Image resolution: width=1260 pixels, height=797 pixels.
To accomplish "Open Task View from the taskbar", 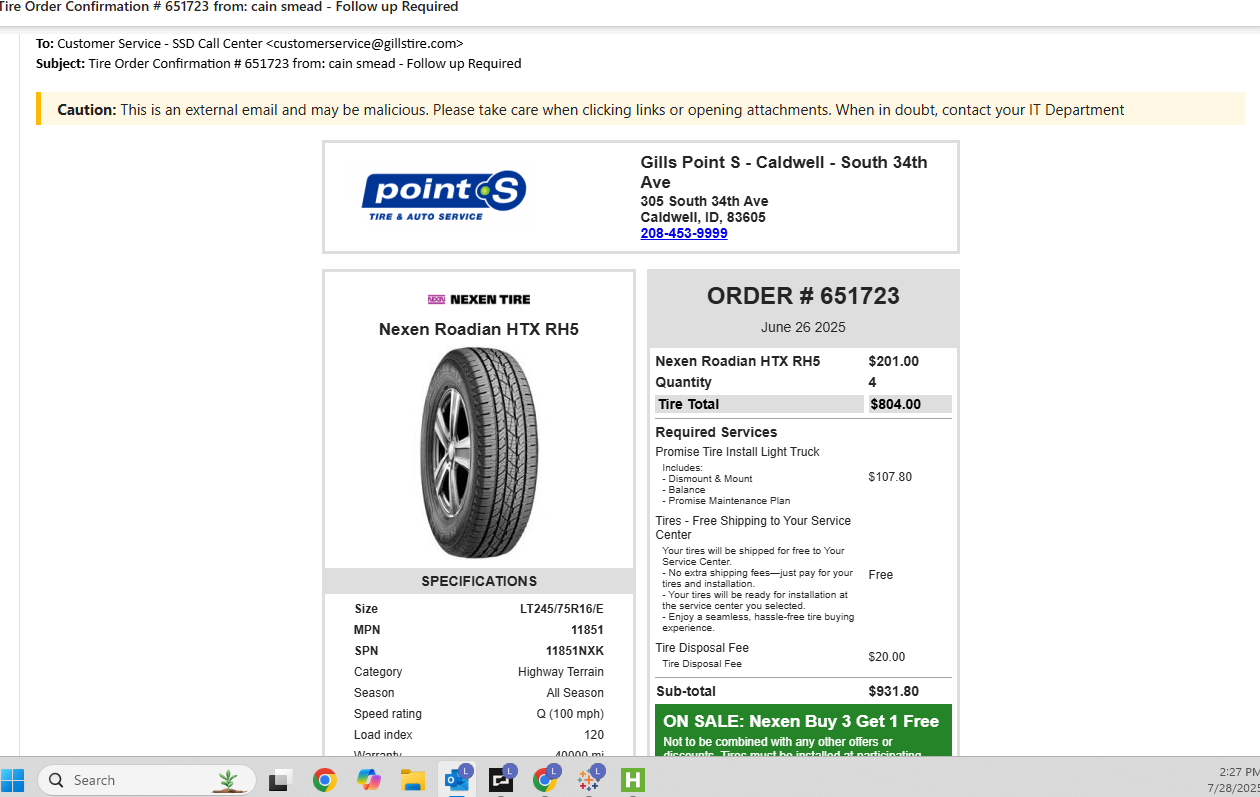I will pos(279,780).
